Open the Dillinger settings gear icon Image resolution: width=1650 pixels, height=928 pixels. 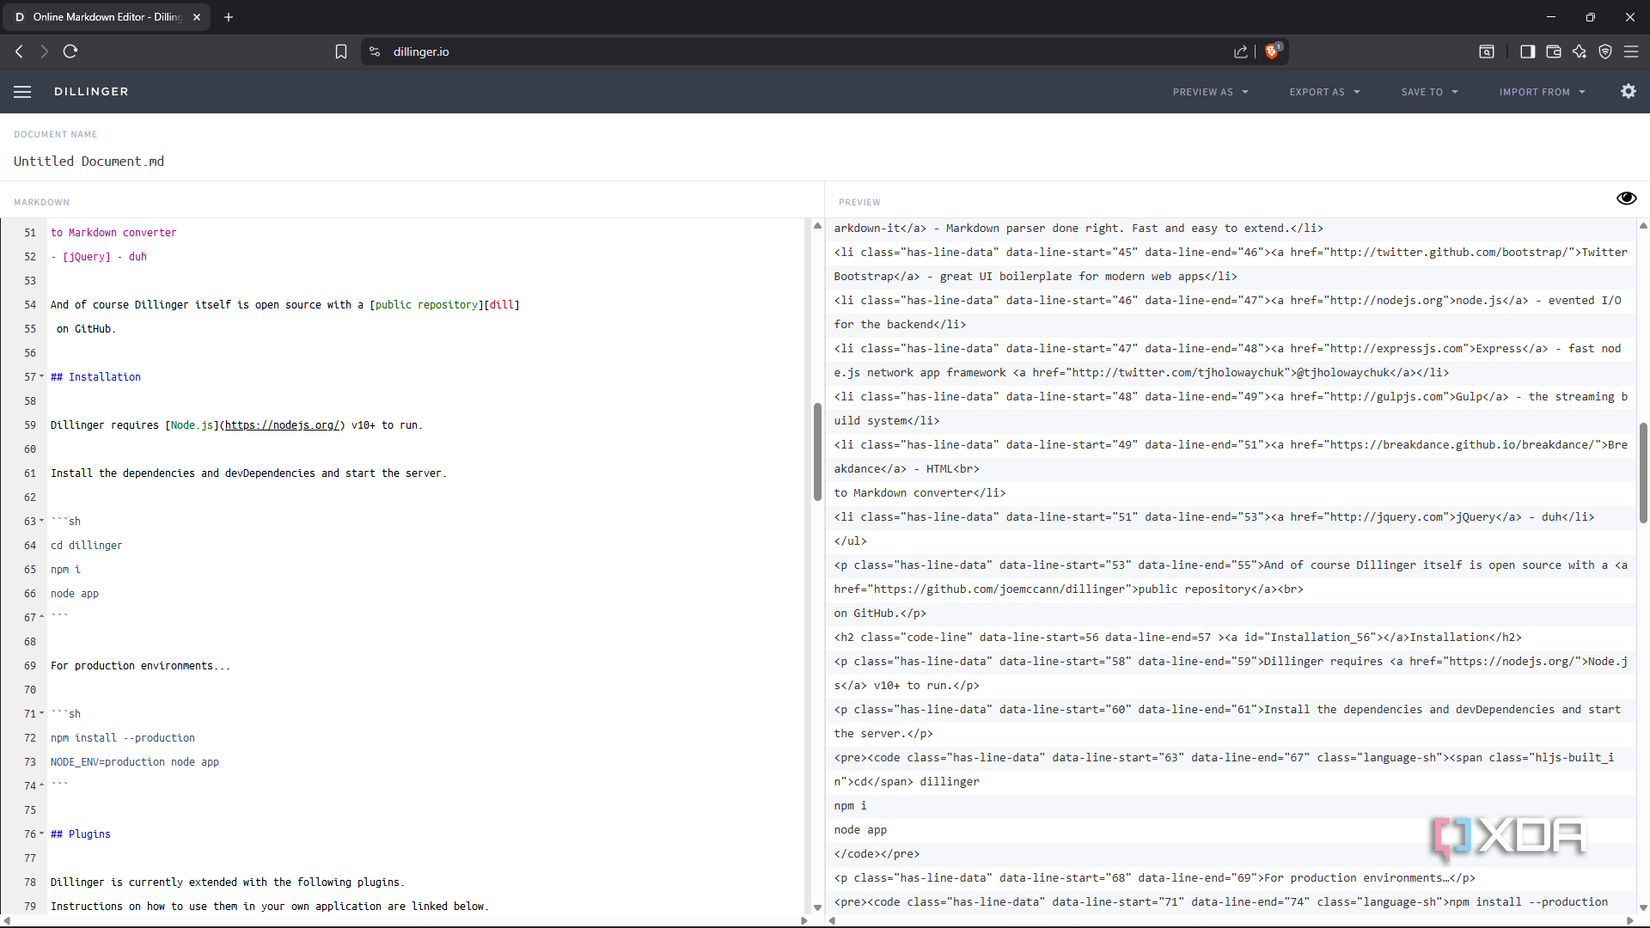tap(1628, 91)
